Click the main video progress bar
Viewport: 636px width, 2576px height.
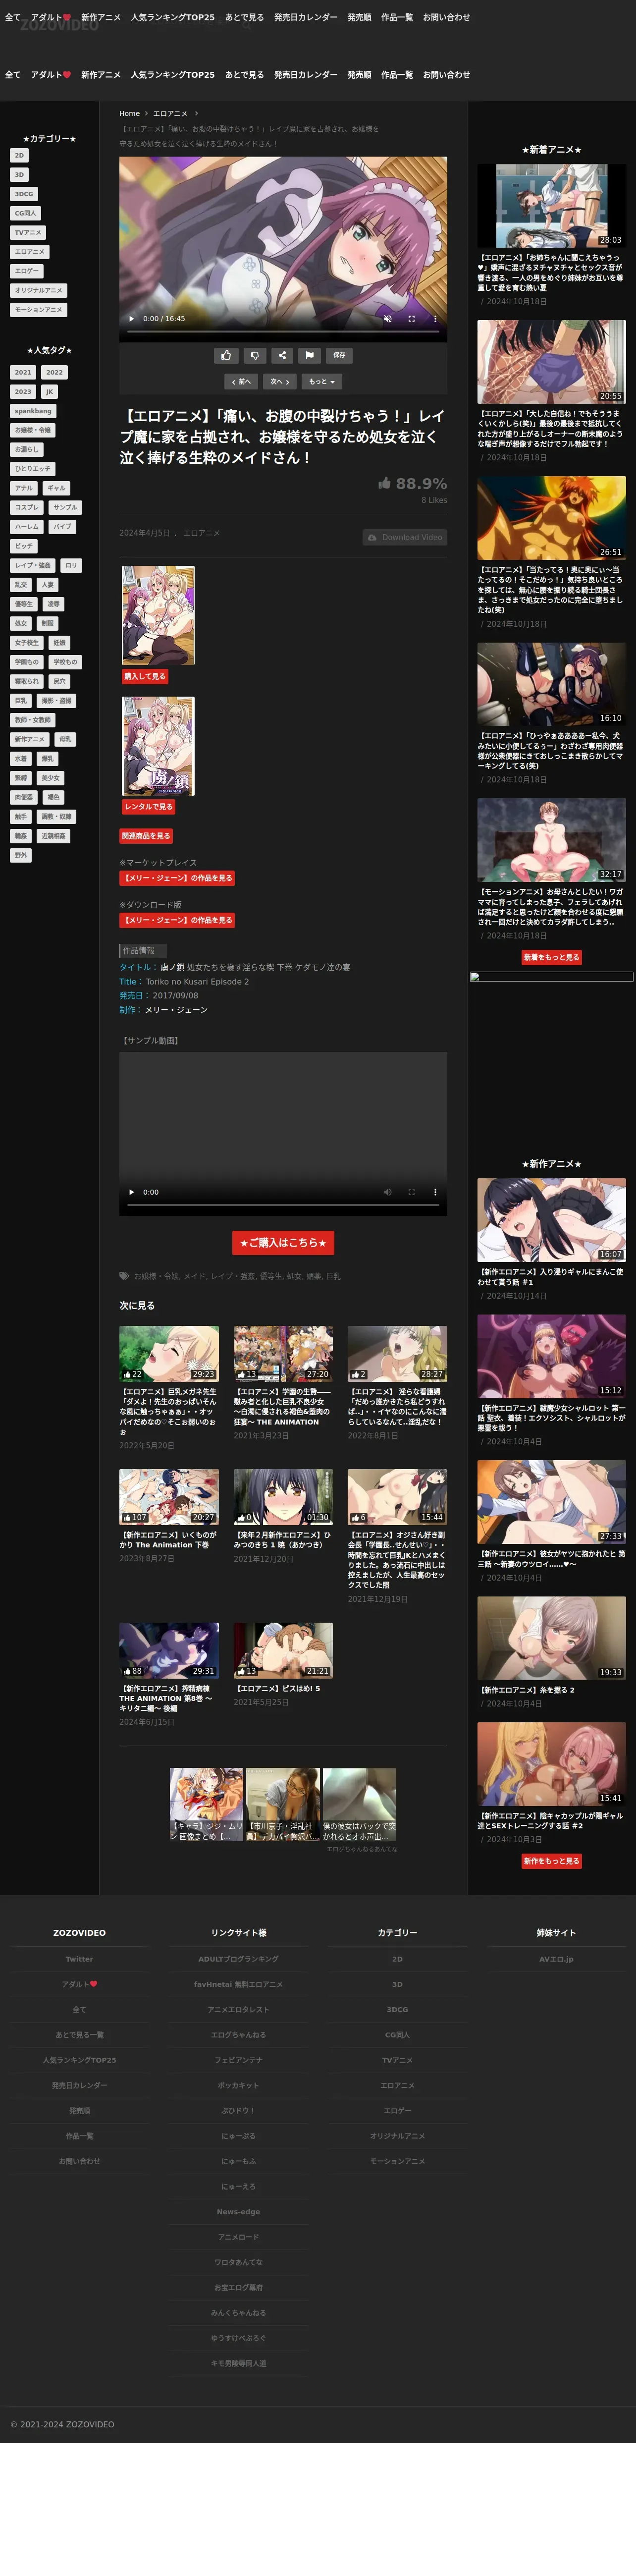pyautogui.click(x=283, y=332)
